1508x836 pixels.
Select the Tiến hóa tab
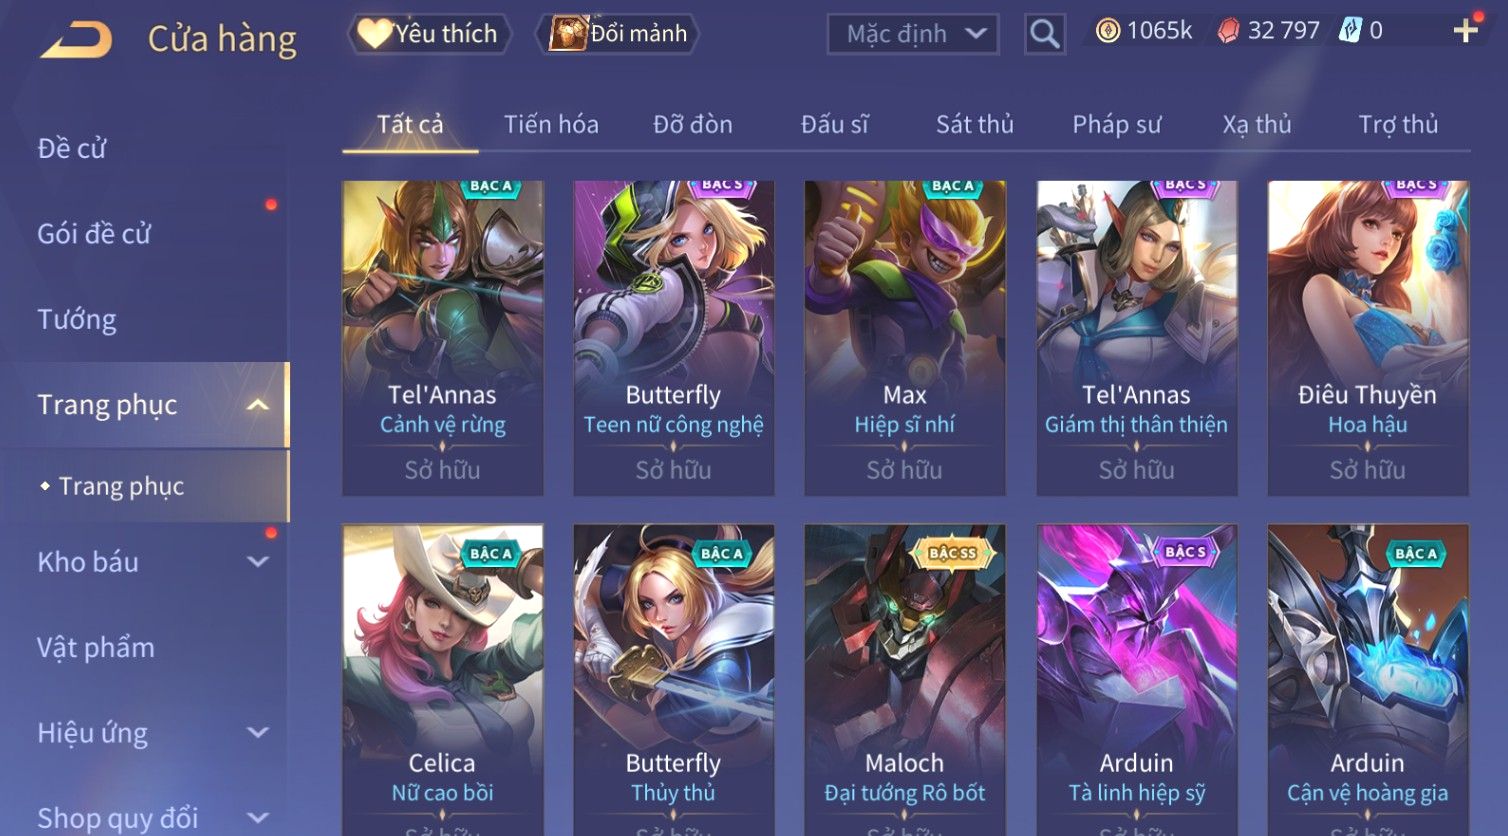551,124
